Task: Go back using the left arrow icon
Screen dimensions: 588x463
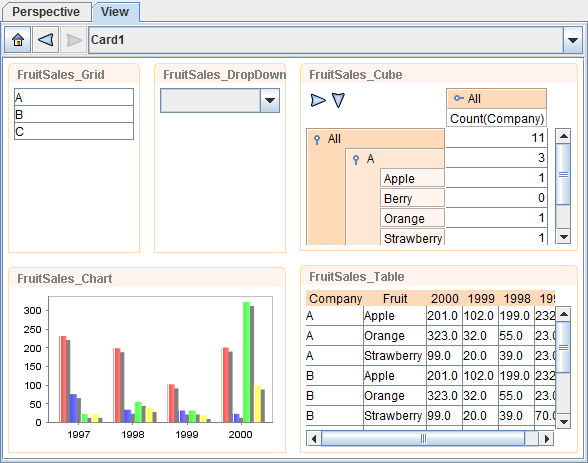Action: tap(46, 40)
